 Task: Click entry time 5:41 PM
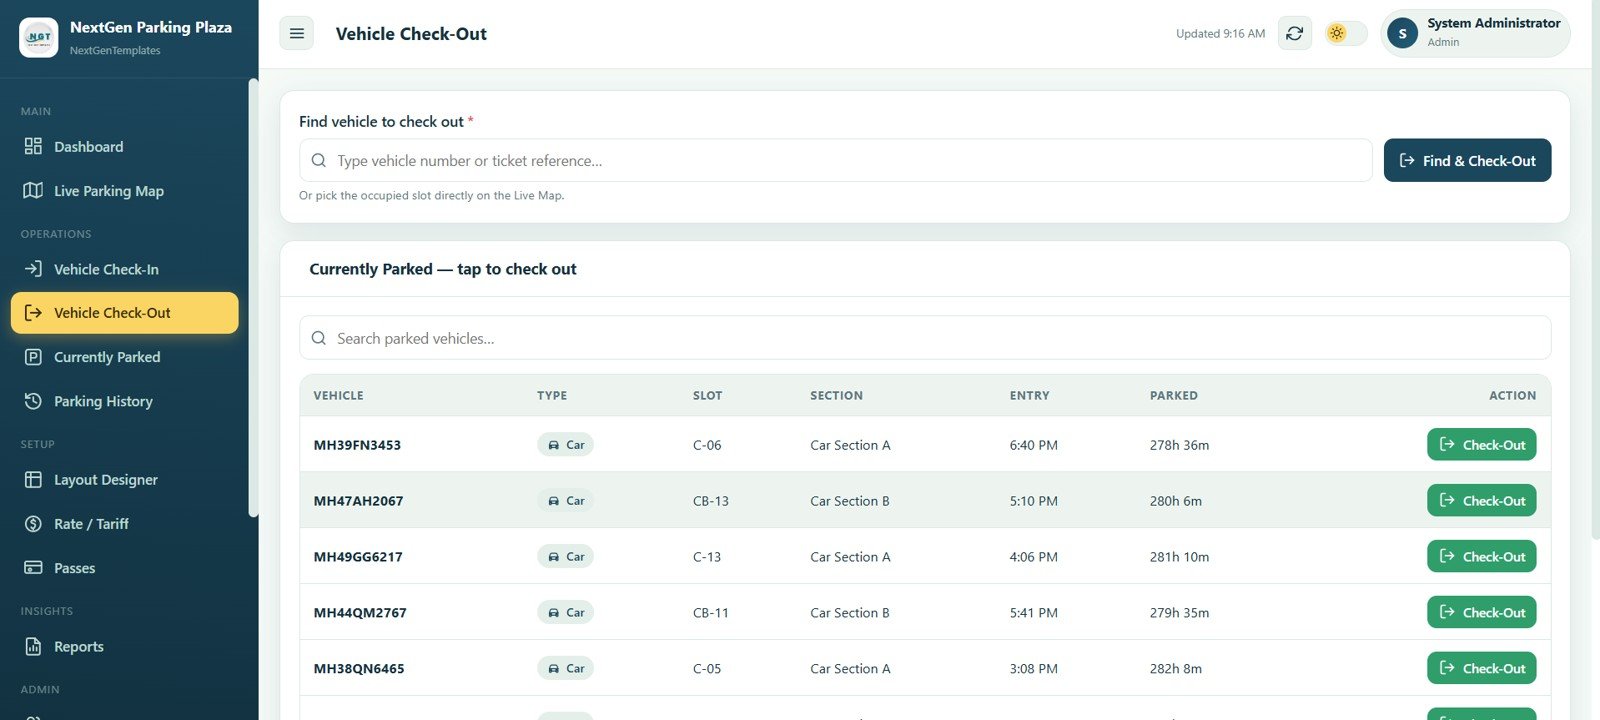1033,613
